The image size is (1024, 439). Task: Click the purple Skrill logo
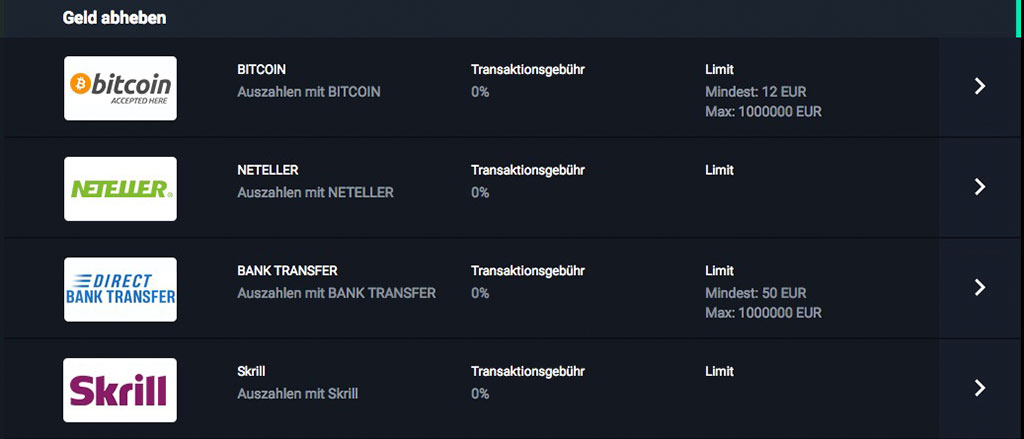coord(120,390)
